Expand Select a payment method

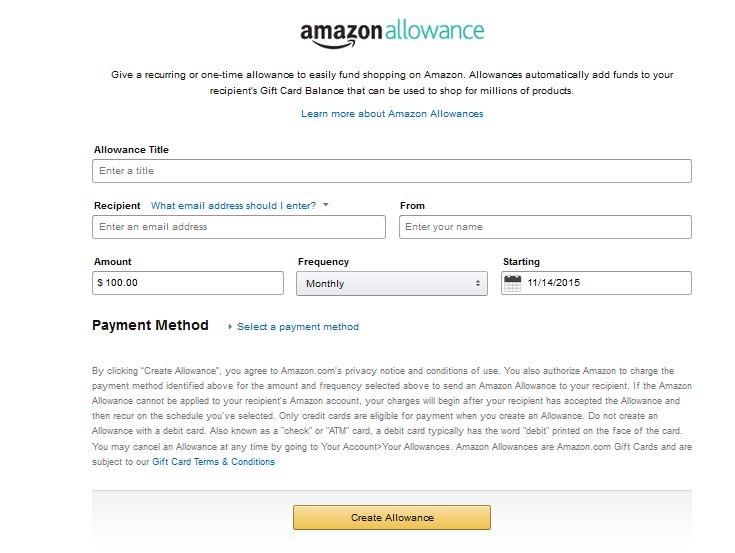298,327
